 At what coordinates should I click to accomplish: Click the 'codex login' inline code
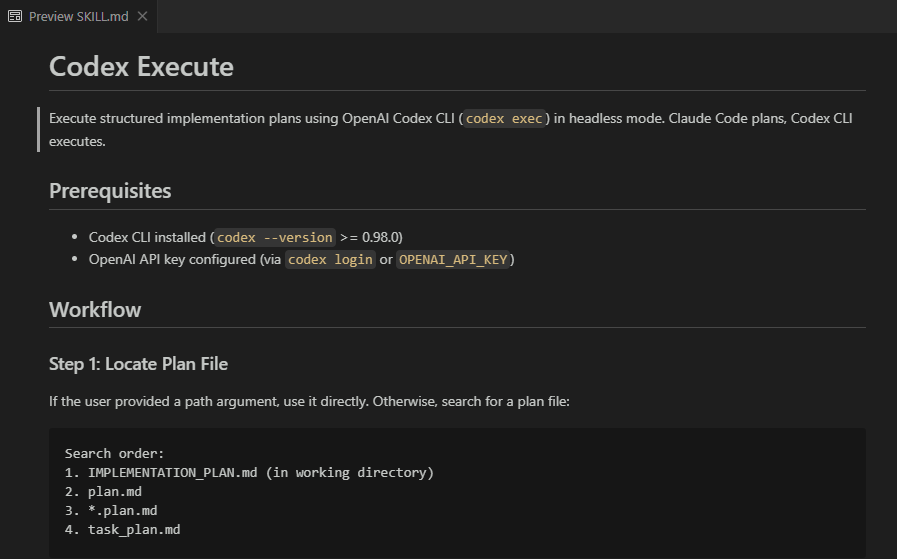coord(330,259)
